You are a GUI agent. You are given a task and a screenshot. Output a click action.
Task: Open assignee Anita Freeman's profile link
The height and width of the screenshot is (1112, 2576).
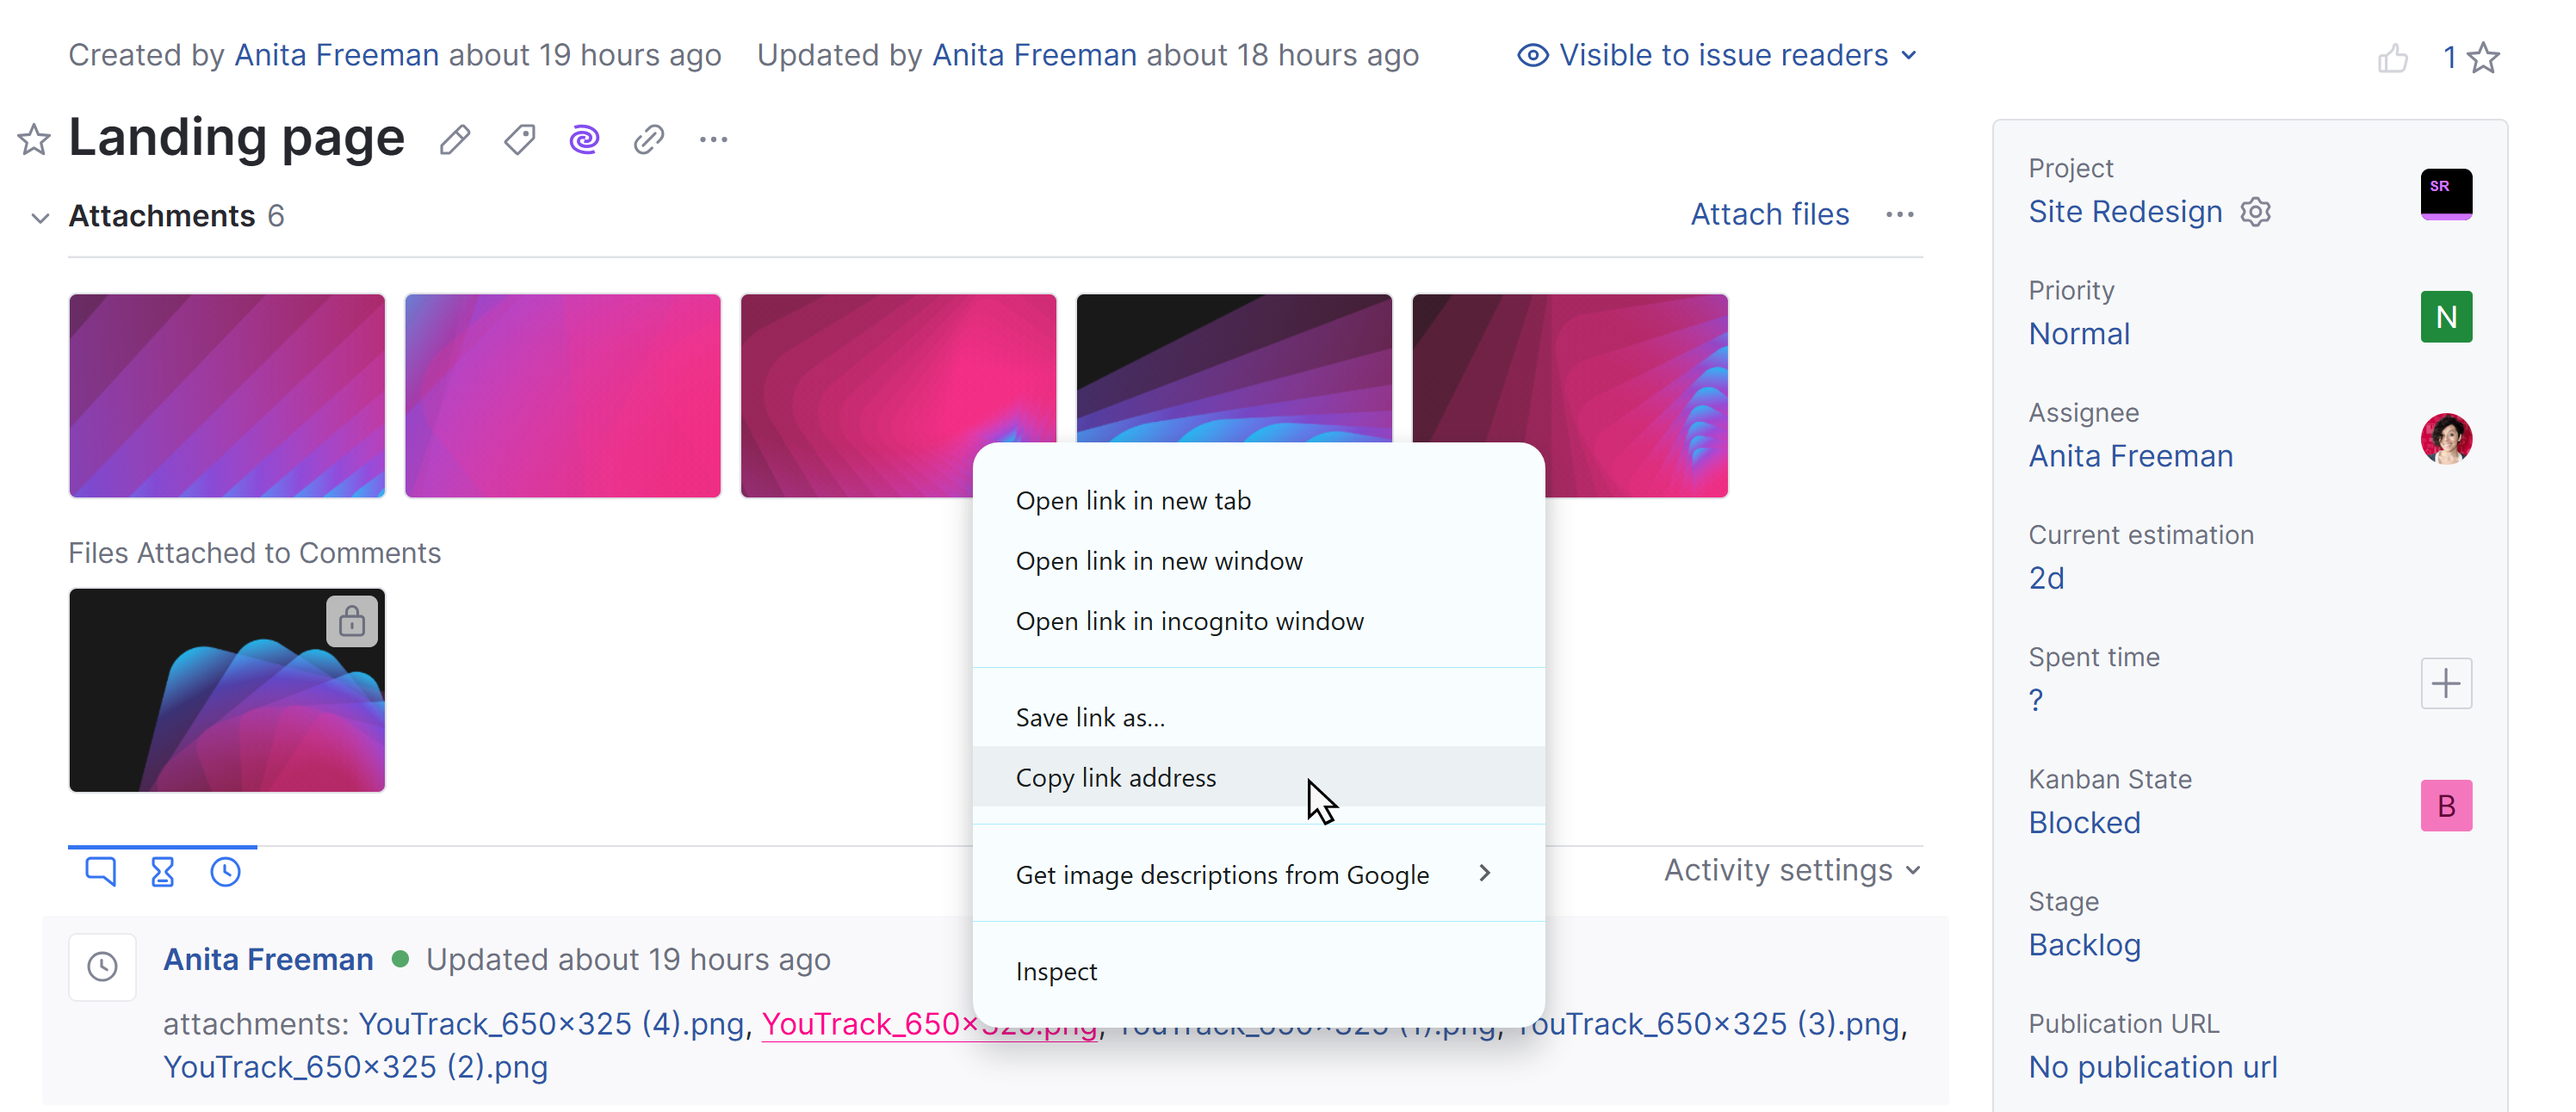tap(2130, 455)
